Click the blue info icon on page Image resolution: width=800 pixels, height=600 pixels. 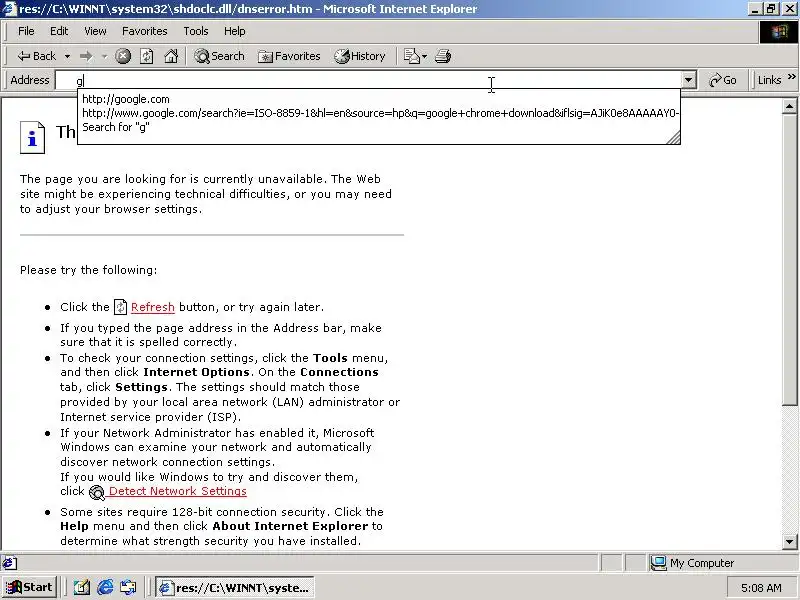click(x=32, y=137)
